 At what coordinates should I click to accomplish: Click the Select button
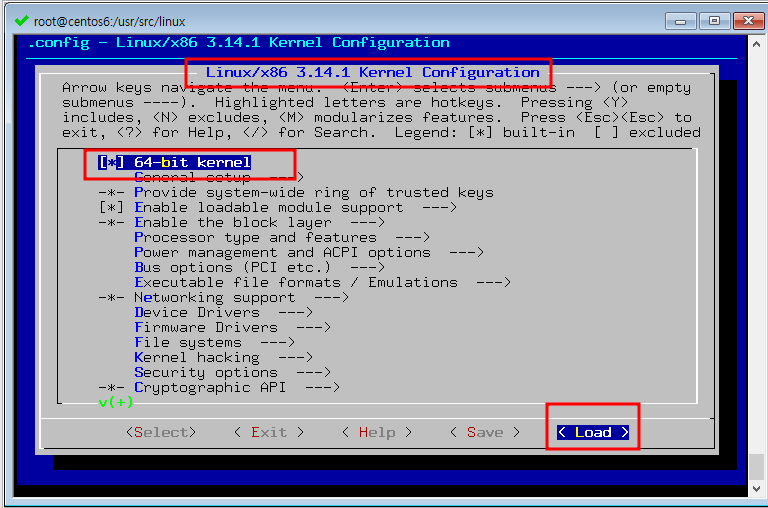click(x=161, y=432)
